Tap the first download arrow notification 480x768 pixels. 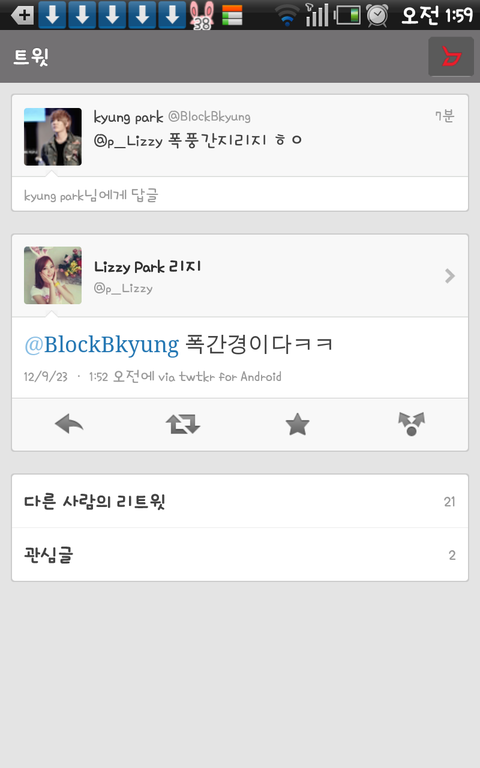pos(52,15)
